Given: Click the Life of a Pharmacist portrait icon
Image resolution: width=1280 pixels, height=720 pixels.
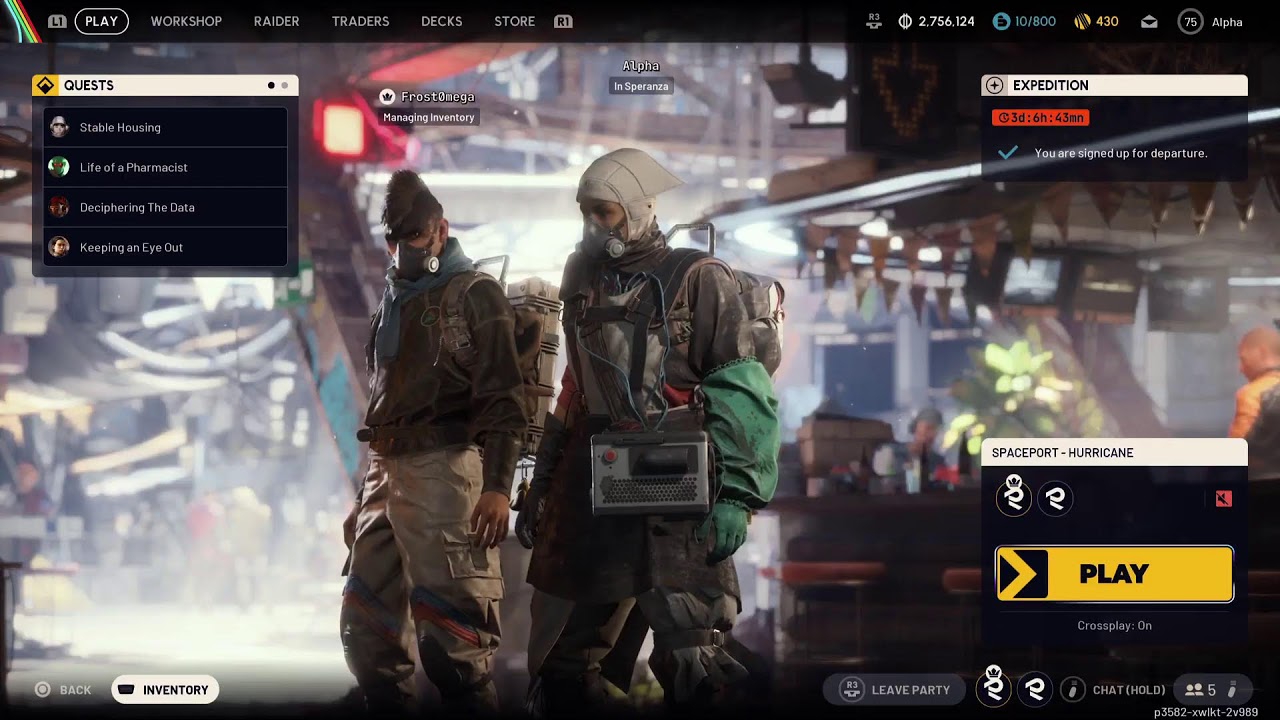Looking at the screenshot, I should pos(59,167).
